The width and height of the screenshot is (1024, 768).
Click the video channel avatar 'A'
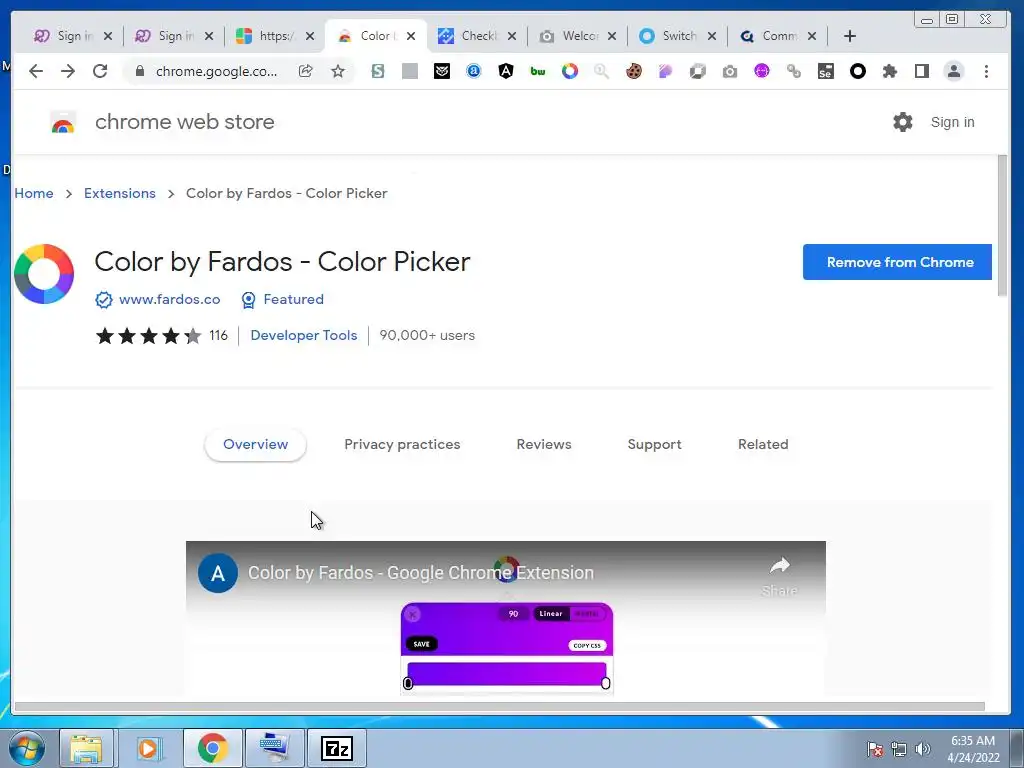(217, 573)
